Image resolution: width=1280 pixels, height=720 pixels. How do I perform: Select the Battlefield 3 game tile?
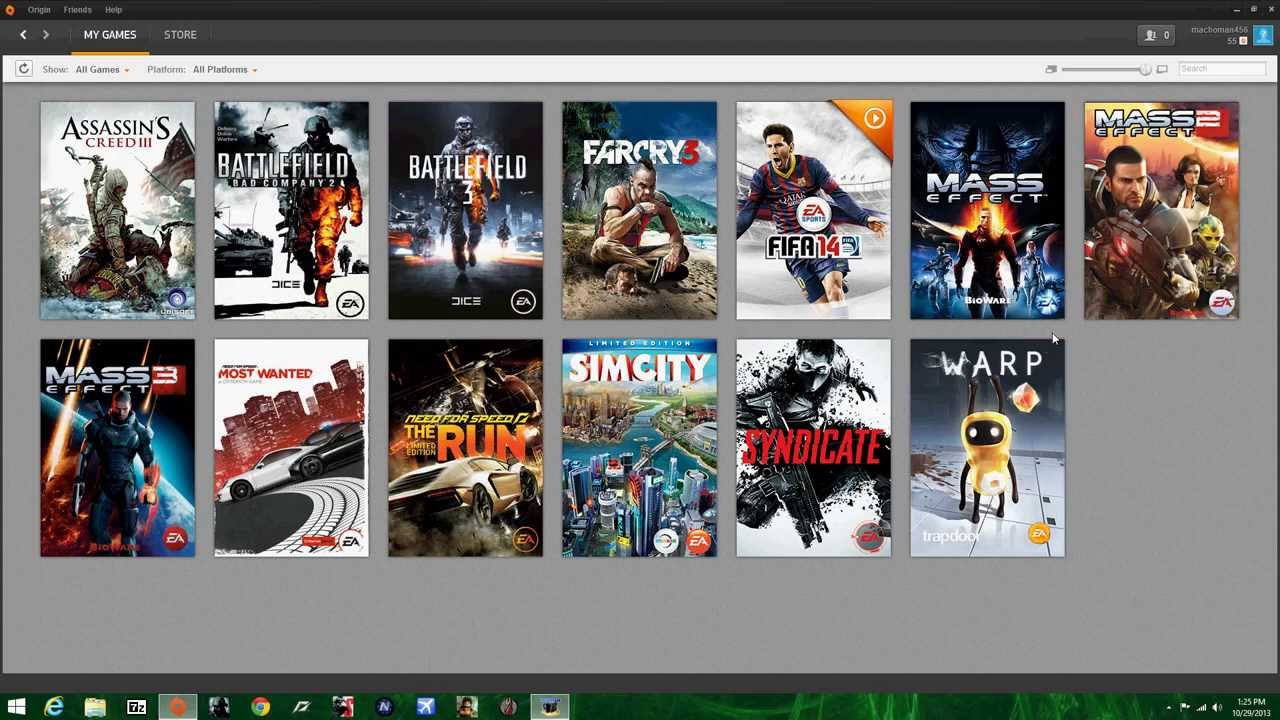click(x=465, y=210)
